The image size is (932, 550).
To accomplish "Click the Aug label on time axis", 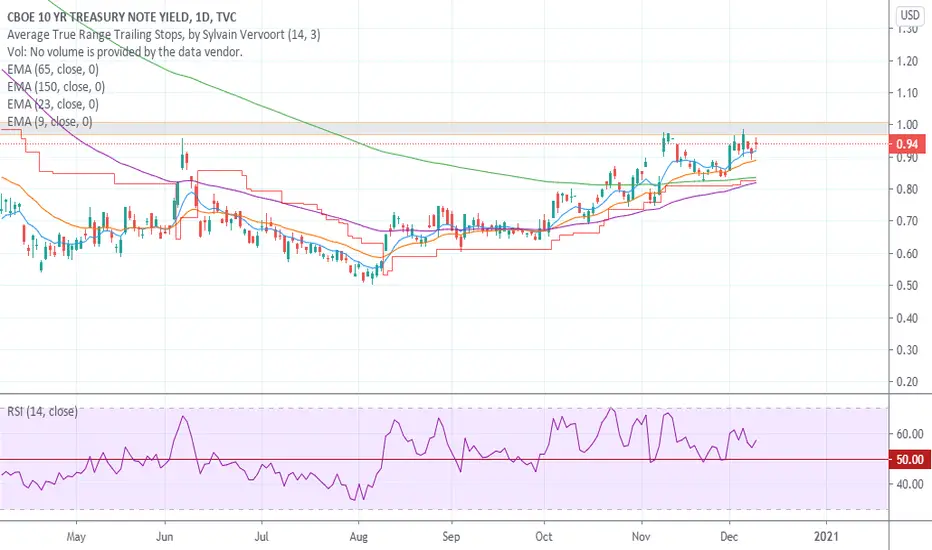I will [x=358, y=536].
